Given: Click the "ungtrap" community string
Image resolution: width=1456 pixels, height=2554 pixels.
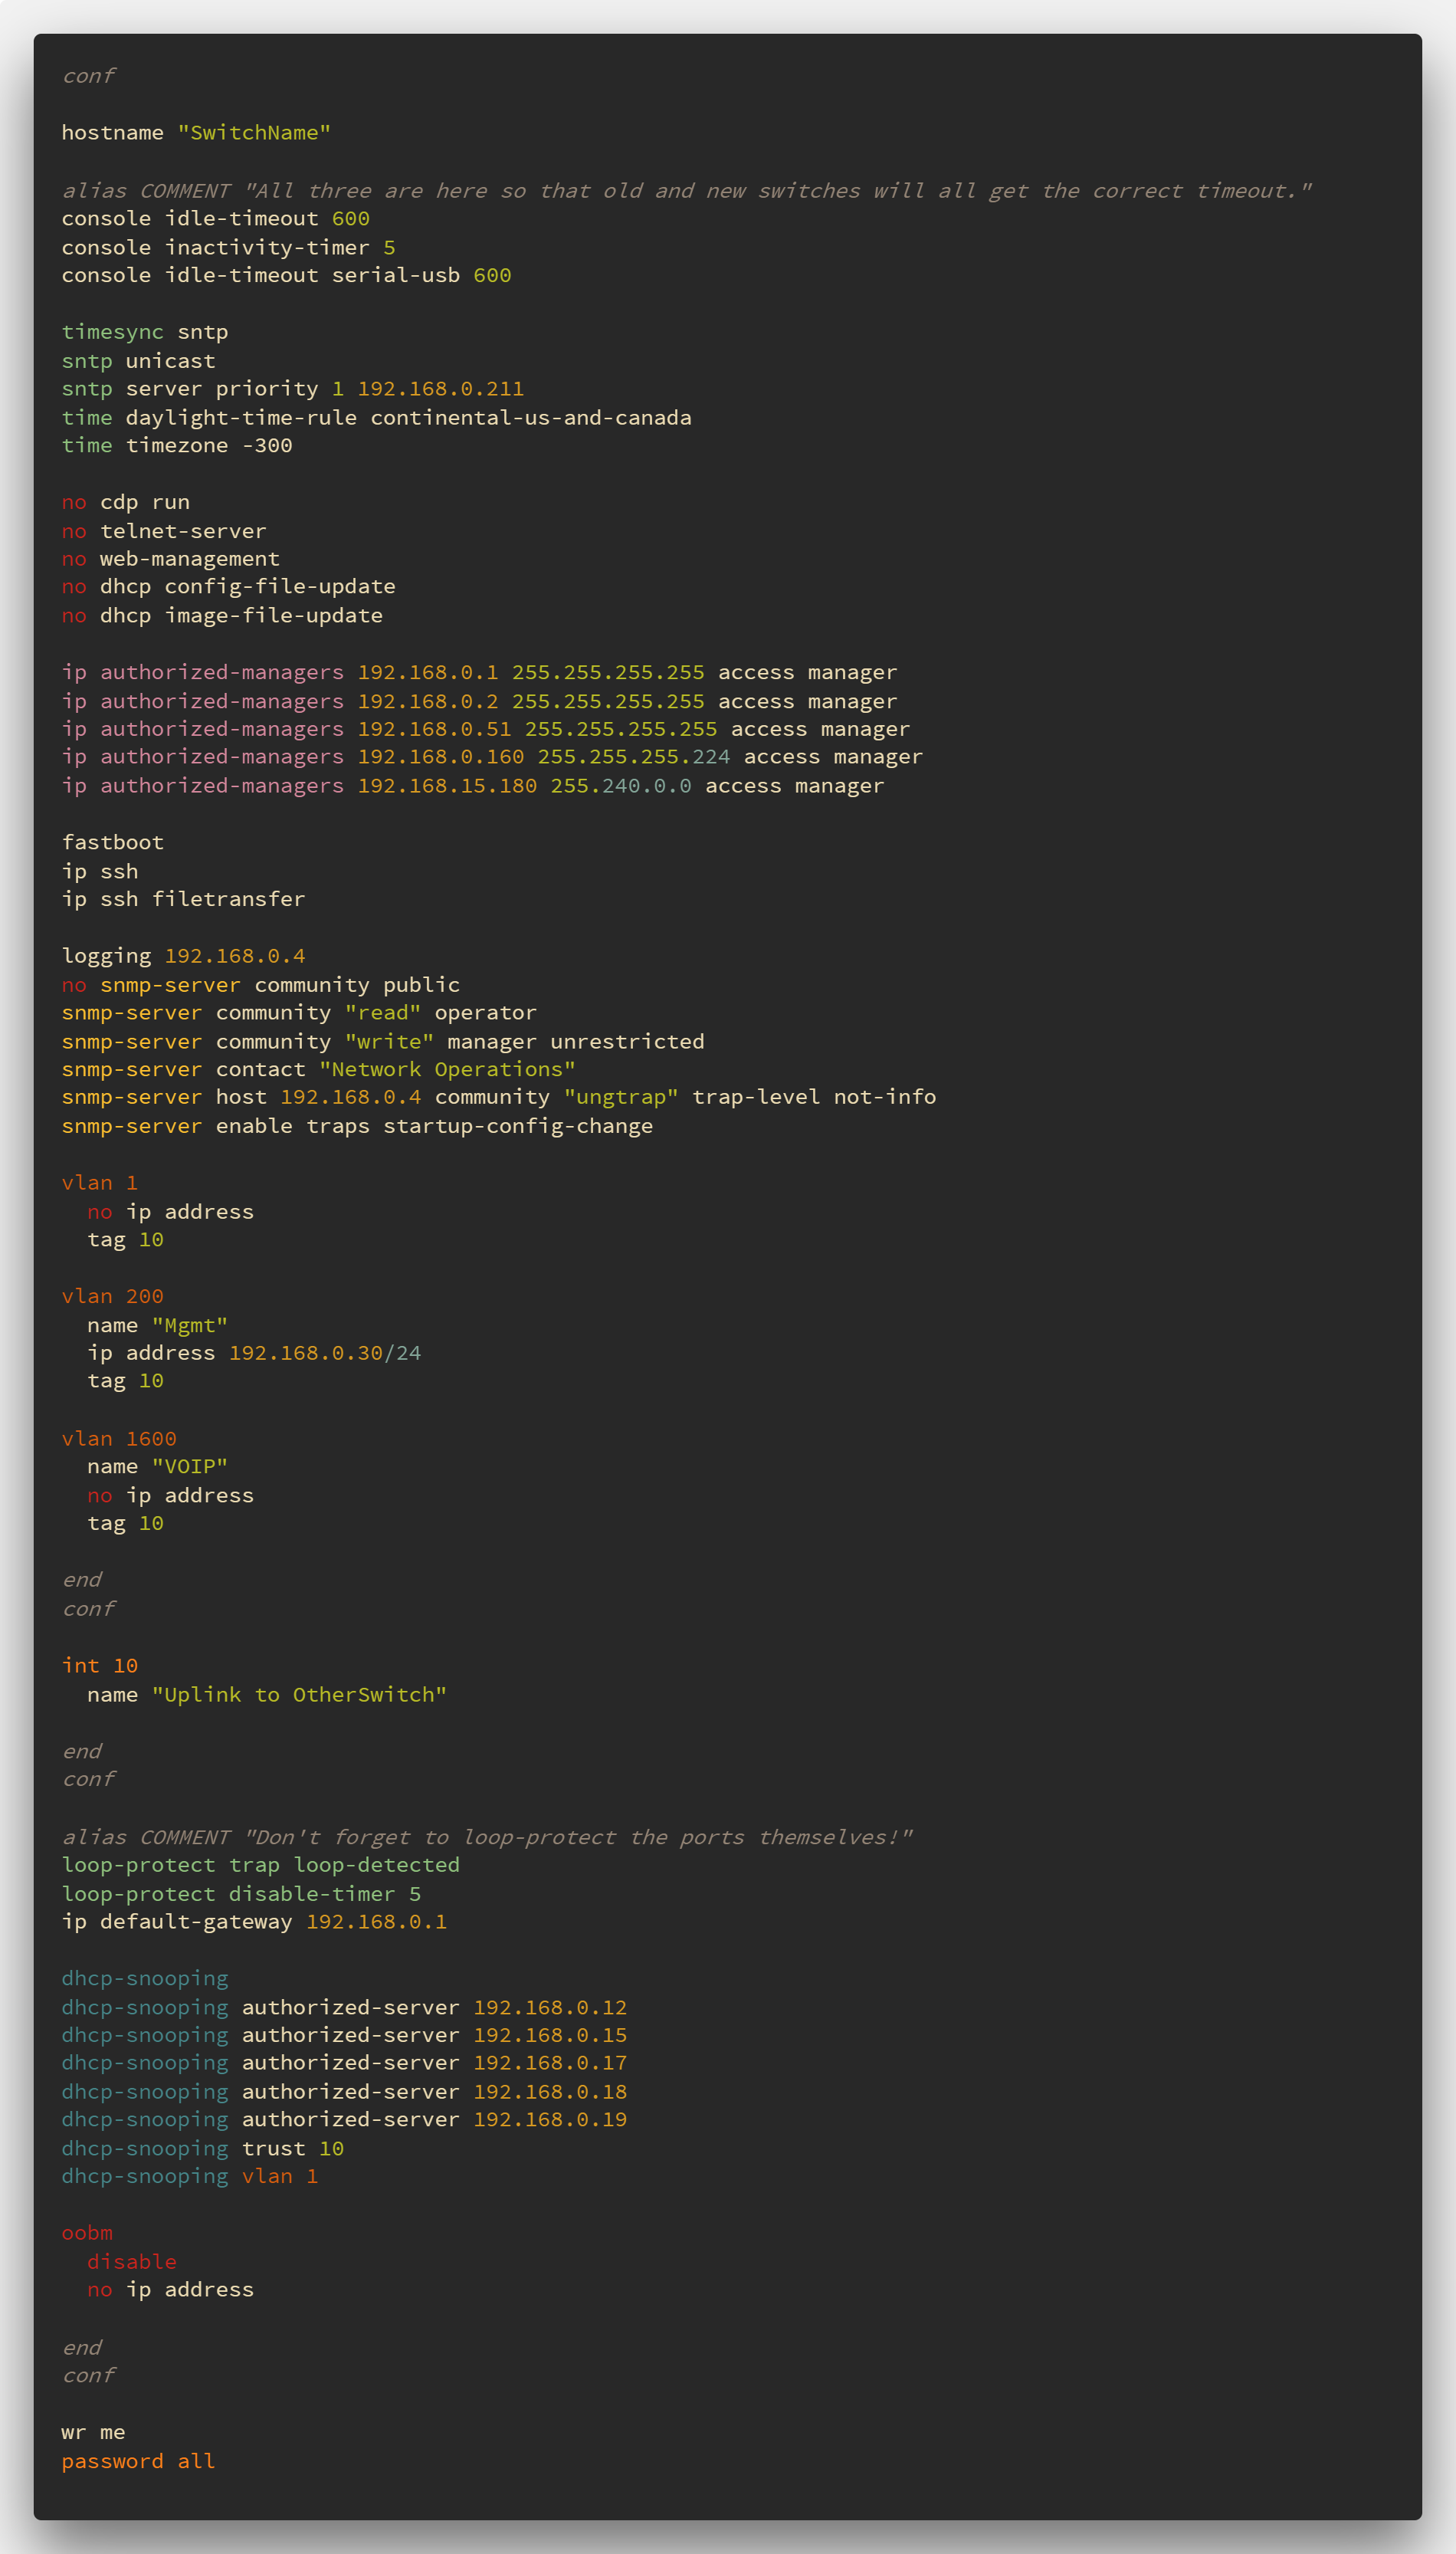Looking at the screenshot, I should (x=622, y=1098).
